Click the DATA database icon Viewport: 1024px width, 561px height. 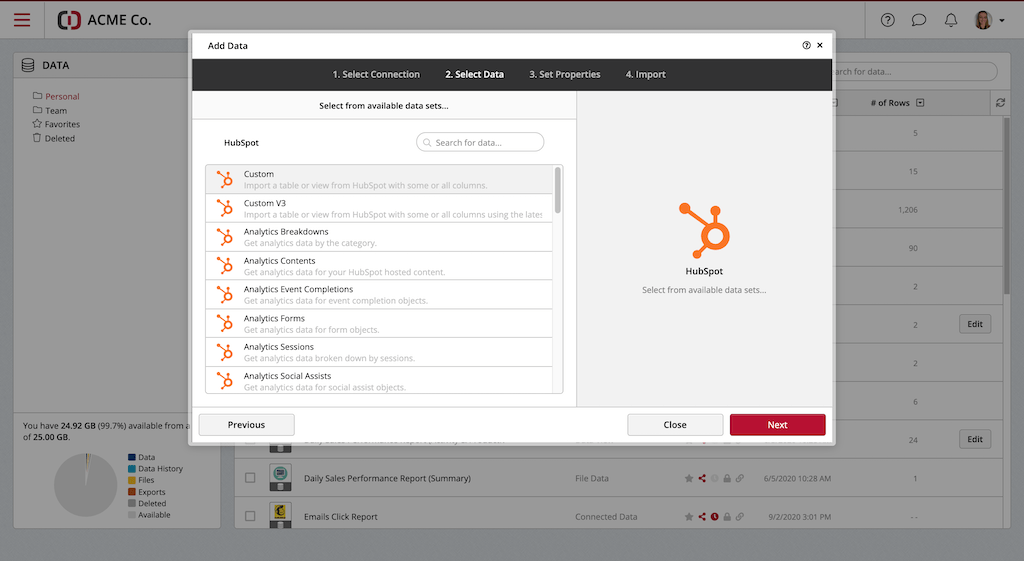pos(28,65)
